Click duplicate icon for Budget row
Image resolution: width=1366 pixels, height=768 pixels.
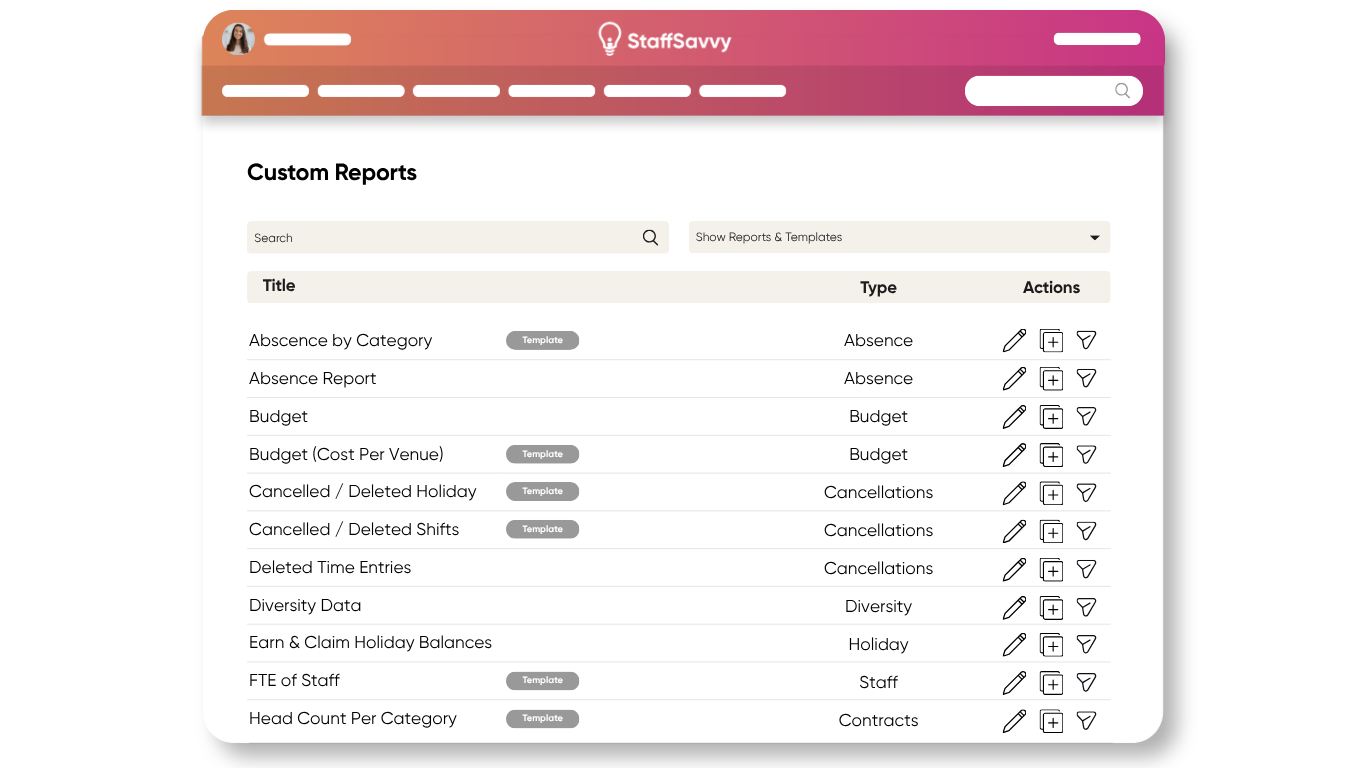pos(1051,417)
